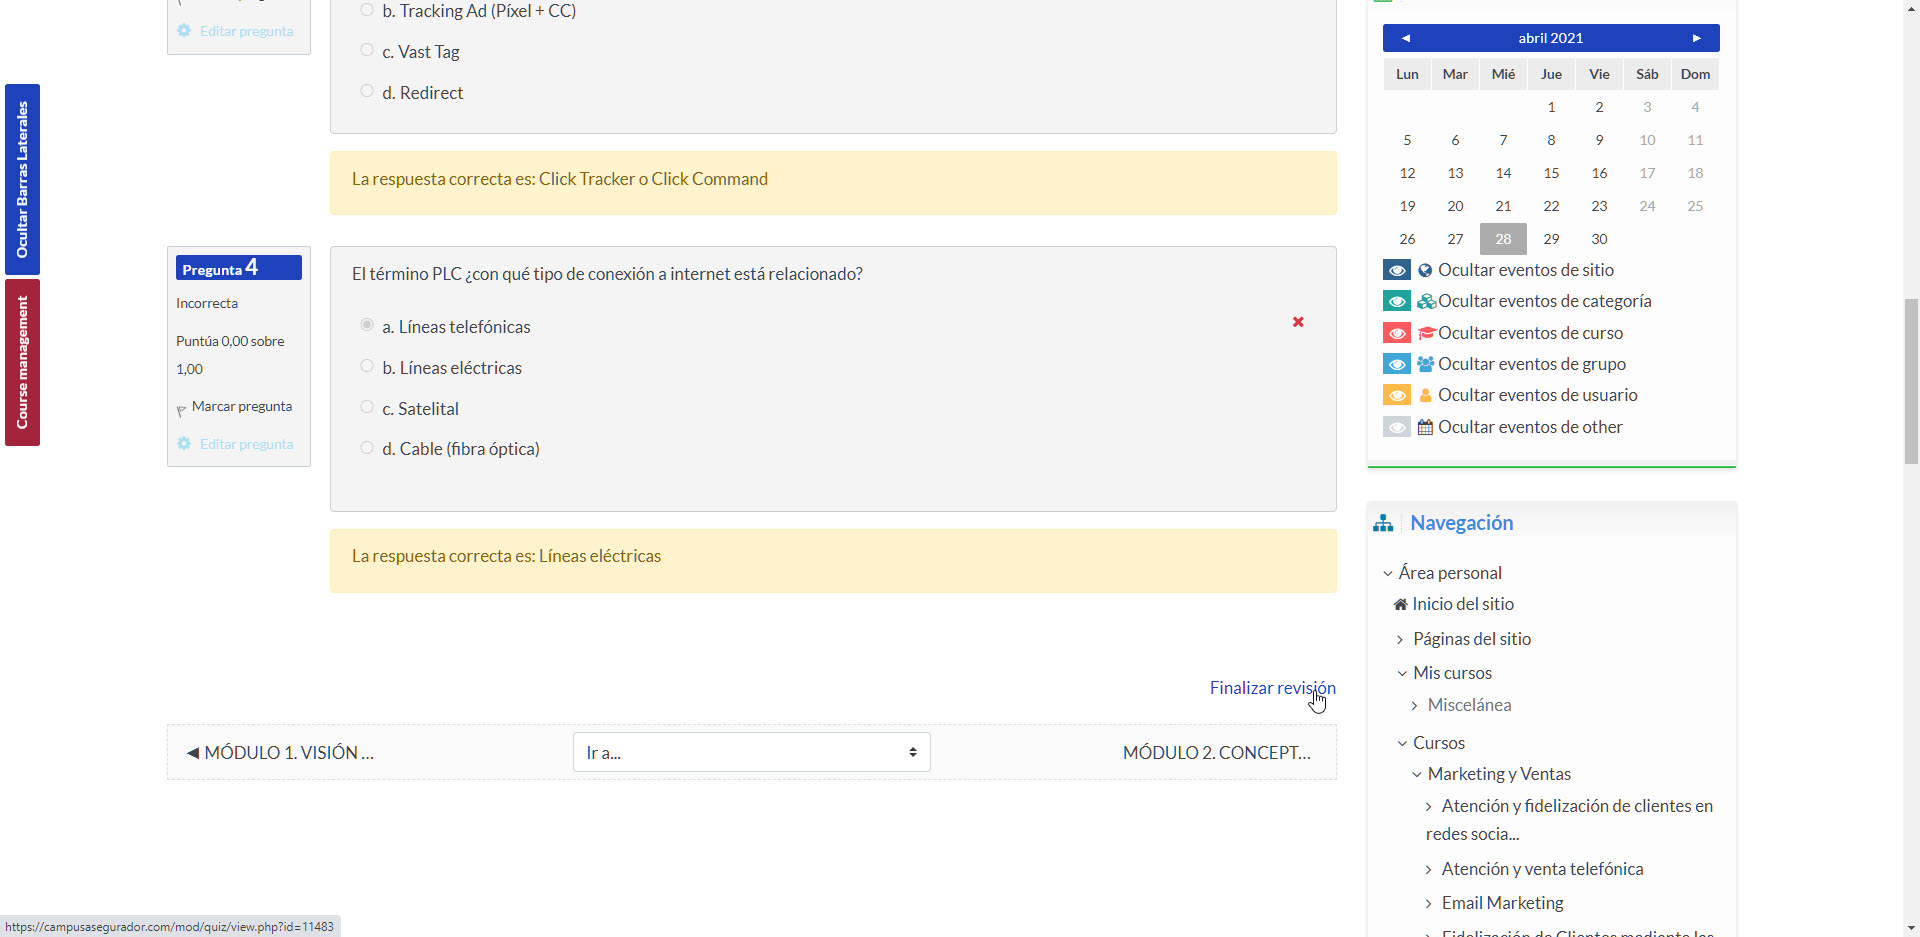This screenshot has height=937, width=1920.
Task: Click the next month arrow in calendar
Action: (1696, 38)
